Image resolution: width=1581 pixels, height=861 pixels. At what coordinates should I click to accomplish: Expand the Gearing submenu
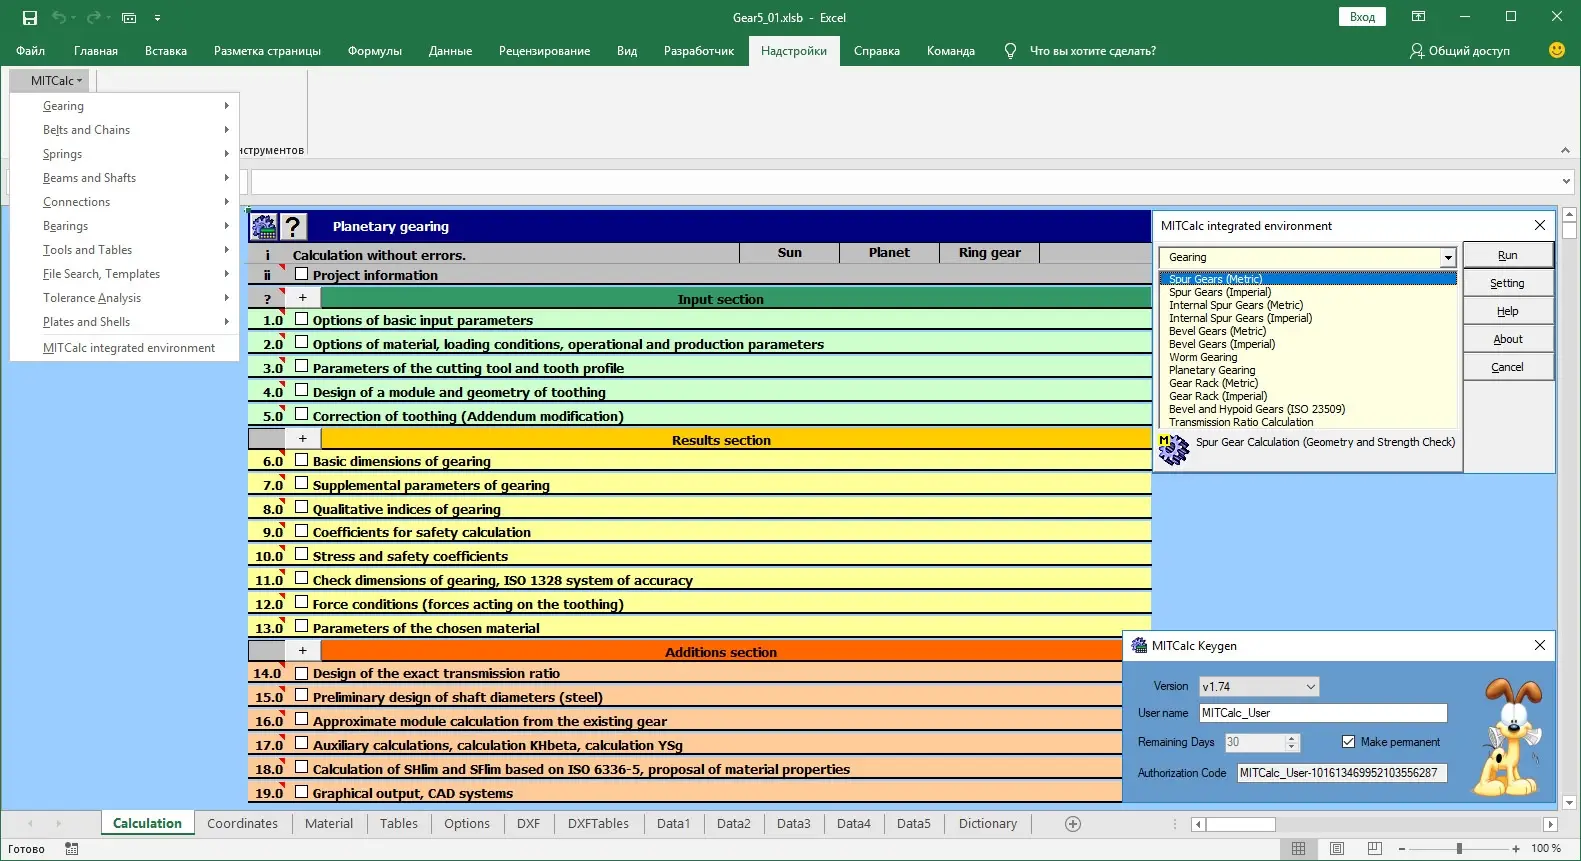coord(125,106)
